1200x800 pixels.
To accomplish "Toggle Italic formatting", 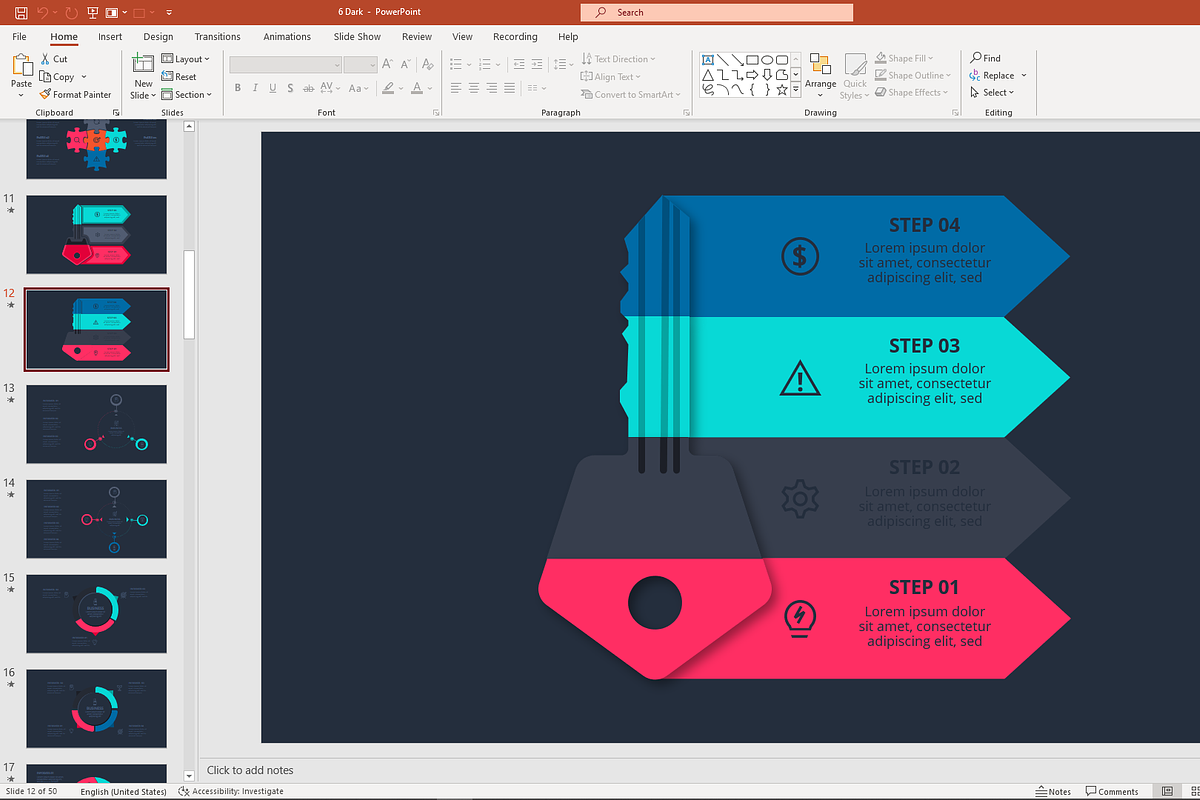I will pyautogui.click(x=255, y=88).
